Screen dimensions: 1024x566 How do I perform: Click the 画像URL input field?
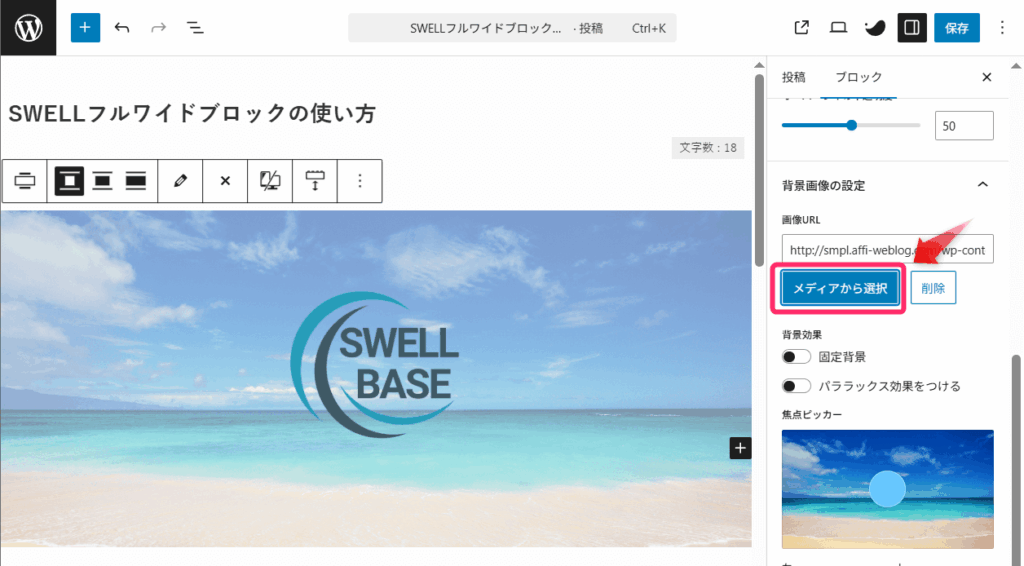tap(888, 249)
